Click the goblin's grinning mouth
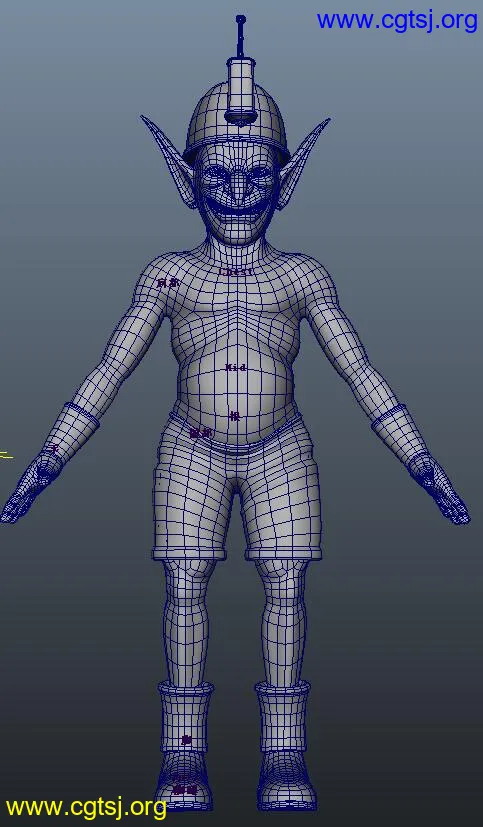Screen dimensions: 483x827 coord(237,213)
